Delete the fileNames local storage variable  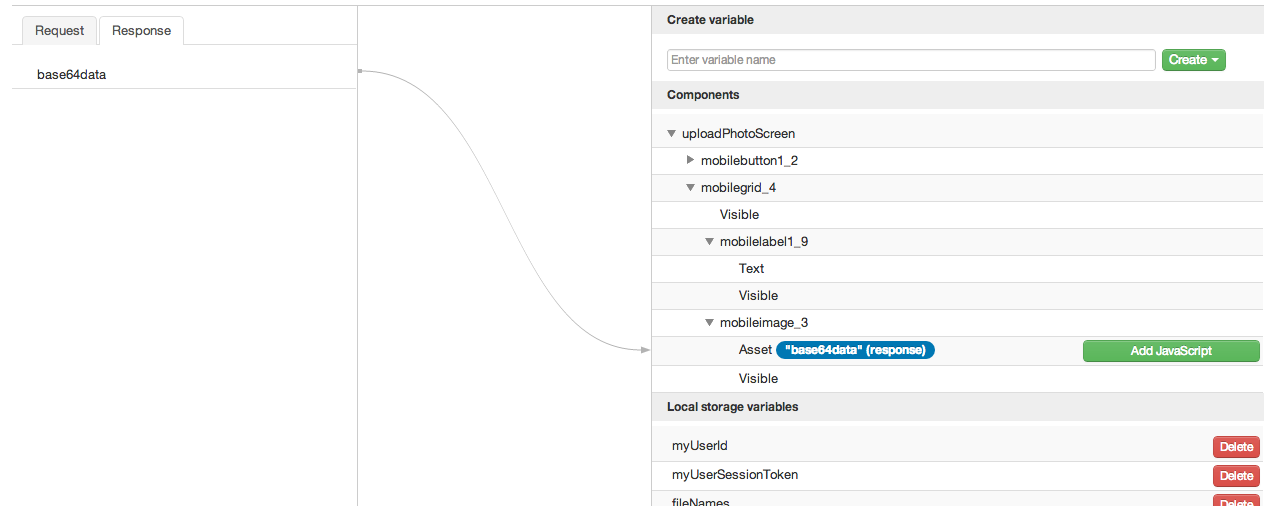click(x=1236, y=503)
